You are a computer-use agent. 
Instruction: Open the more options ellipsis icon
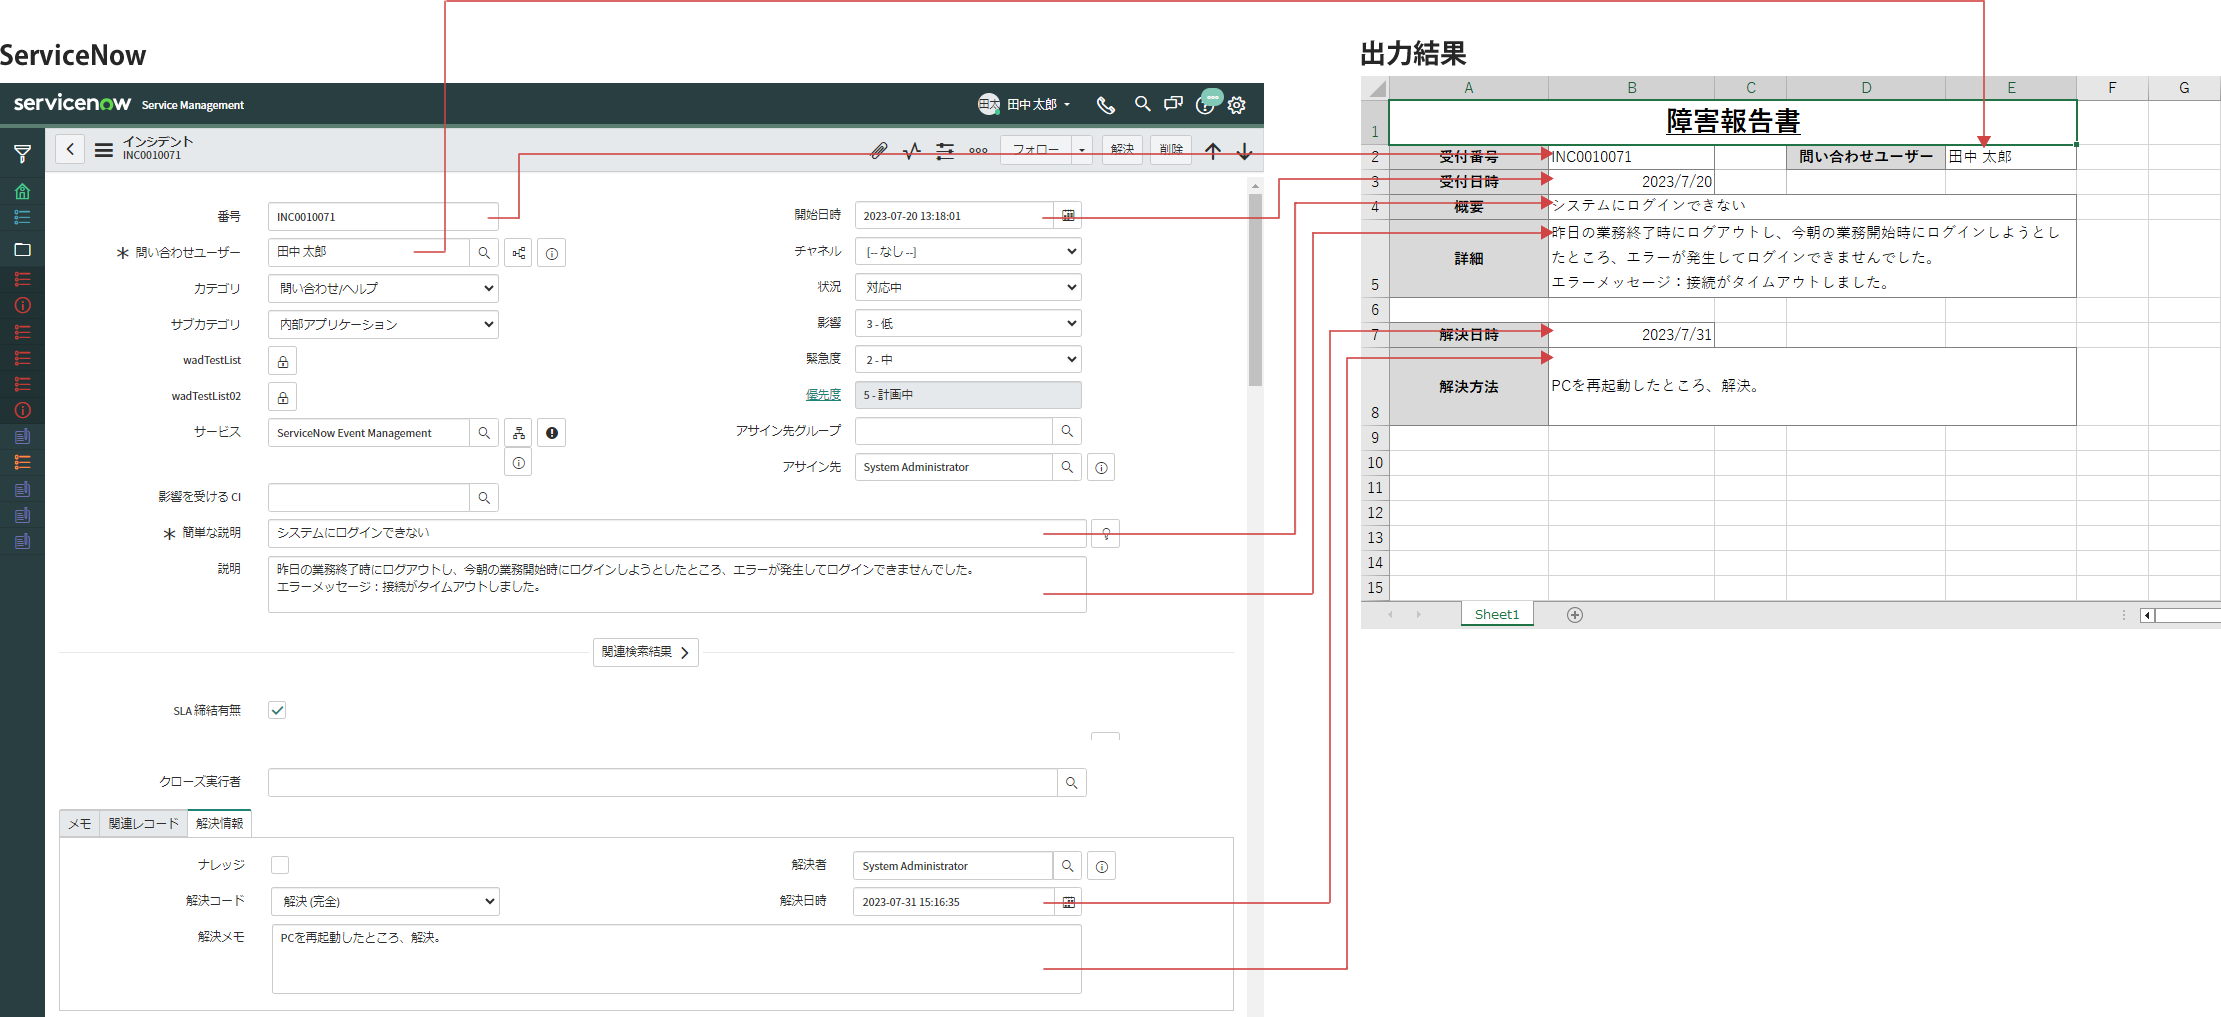pyautogui.click(x=978, y=151)
